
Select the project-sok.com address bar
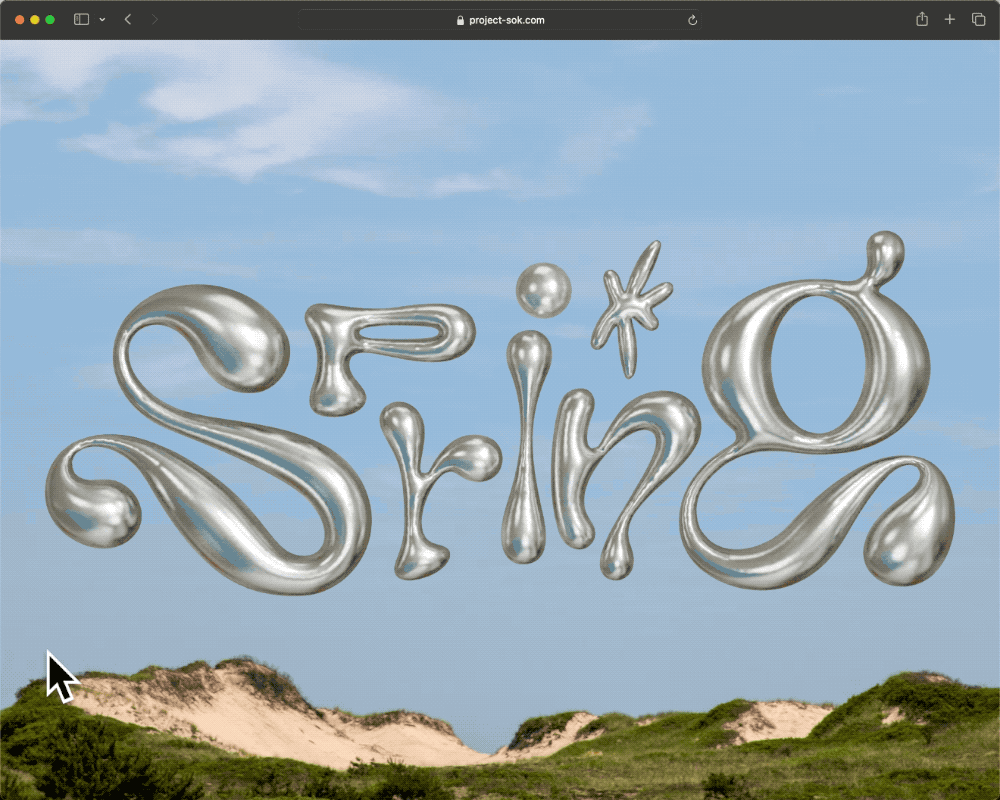pos(500,20)
